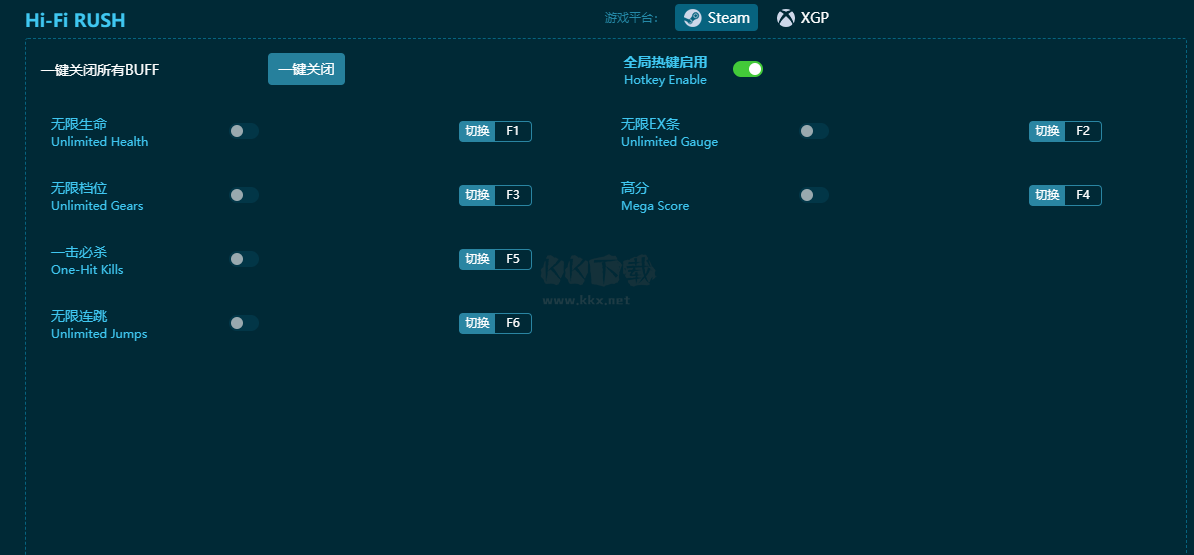
Task: Switch to the XGP platform tab
Action: [803, 18]
